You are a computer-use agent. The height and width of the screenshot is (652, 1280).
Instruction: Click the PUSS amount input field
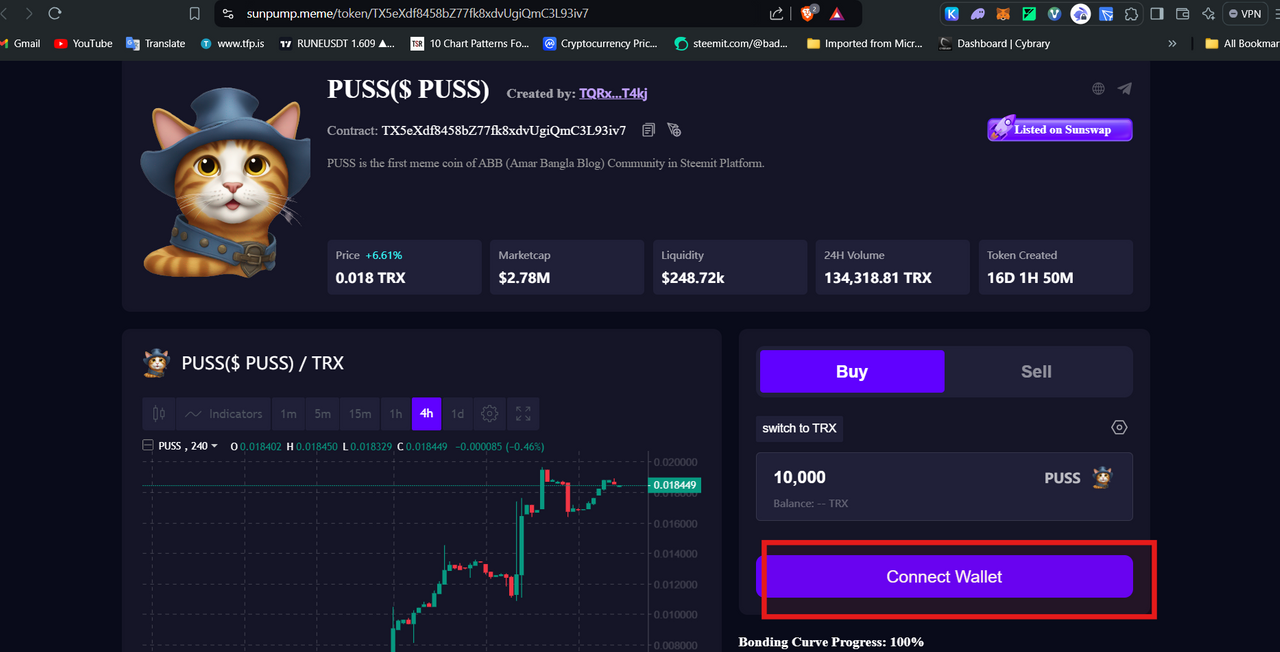point(944,486)
